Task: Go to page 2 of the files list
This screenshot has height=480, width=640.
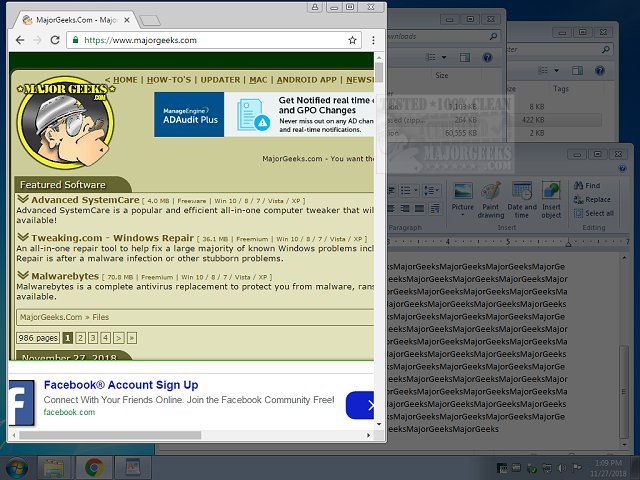Action: [x=80, y=338]
